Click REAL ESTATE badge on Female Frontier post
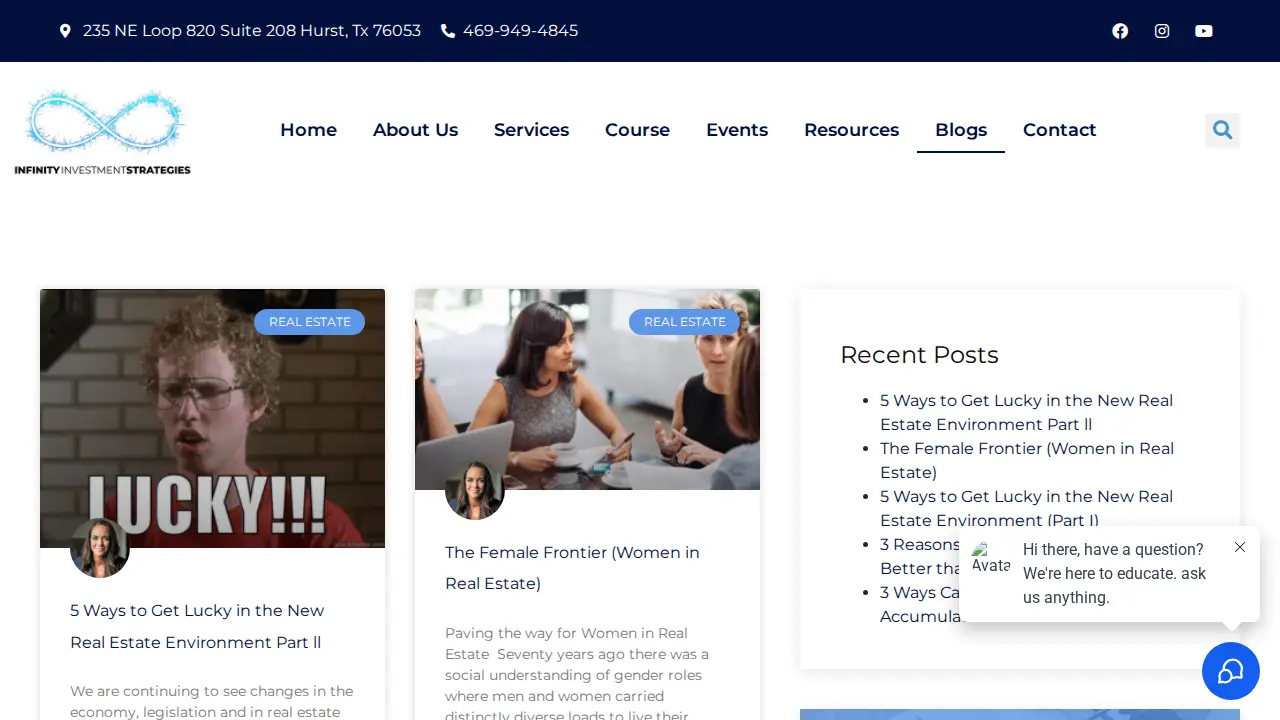Image resolution: width=1280 pixels, height=720 pixels. pyautogui.click(x=684, y=322)
